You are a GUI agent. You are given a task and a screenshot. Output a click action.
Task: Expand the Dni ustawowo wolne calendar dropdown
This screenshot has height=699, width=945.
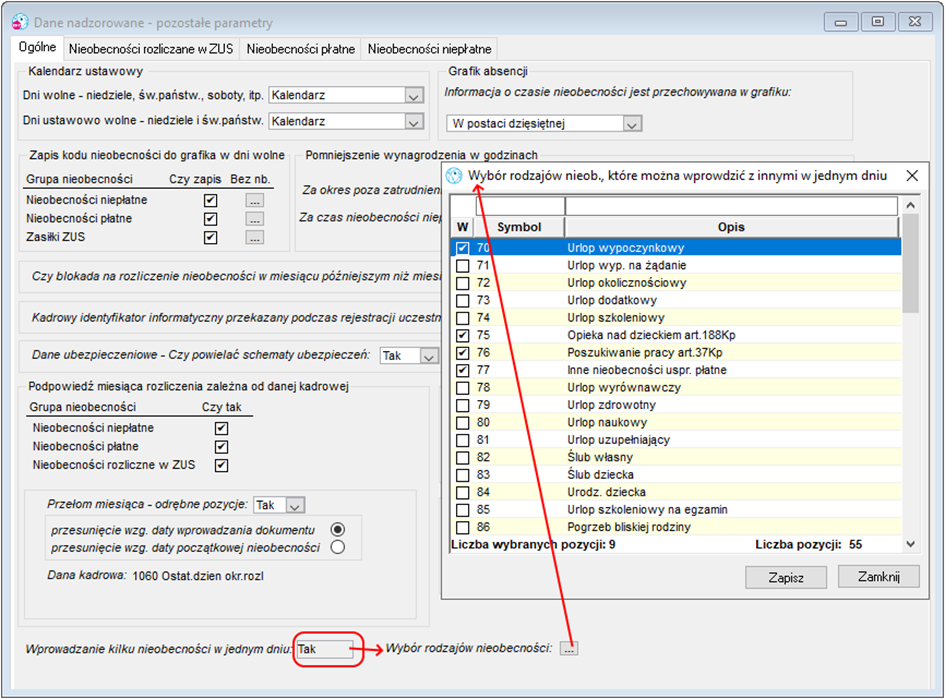click(x=413, y=122)
